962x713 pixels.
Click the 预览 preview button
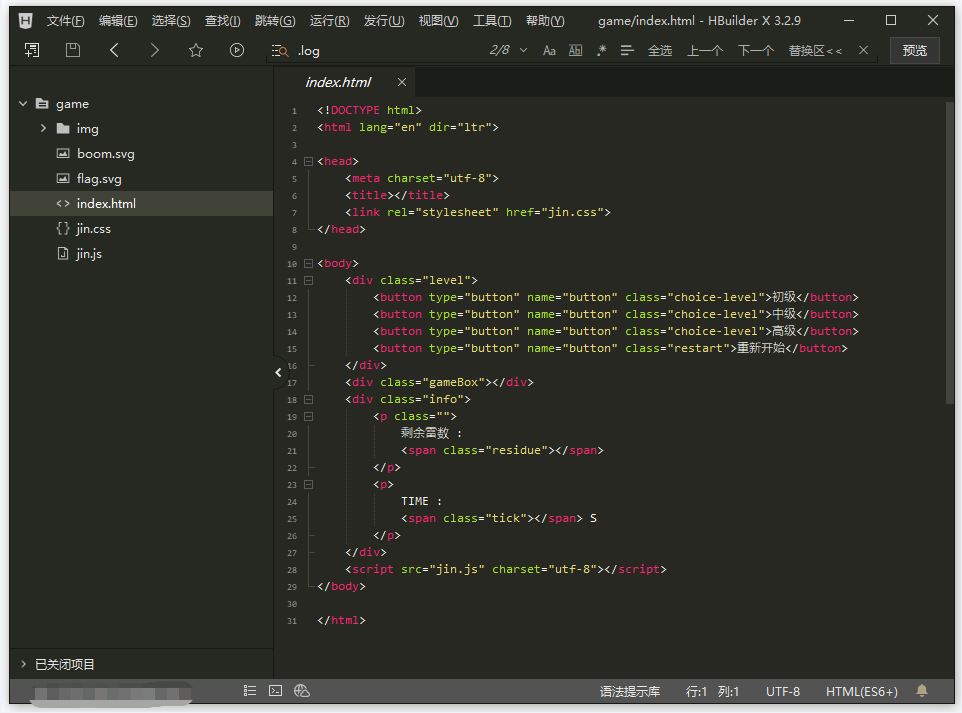[914, 50]
